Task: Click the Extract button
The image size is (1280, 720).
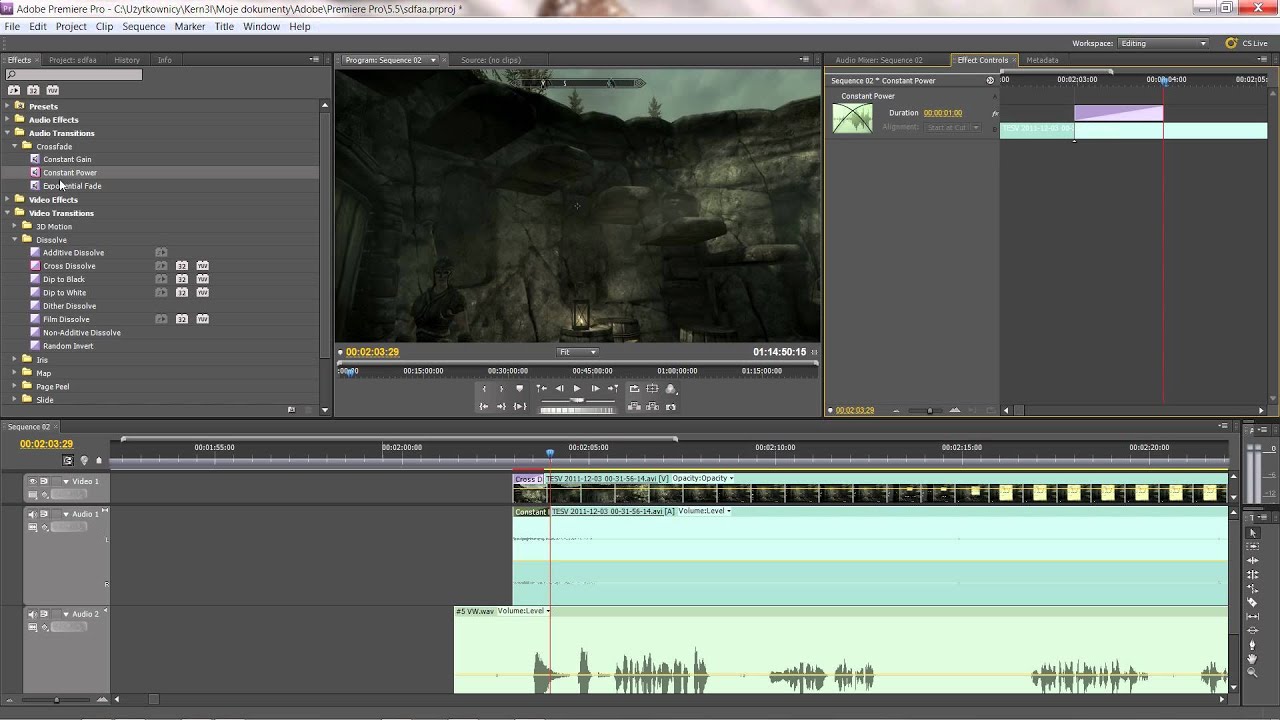Action: click(x=652, y=407)
